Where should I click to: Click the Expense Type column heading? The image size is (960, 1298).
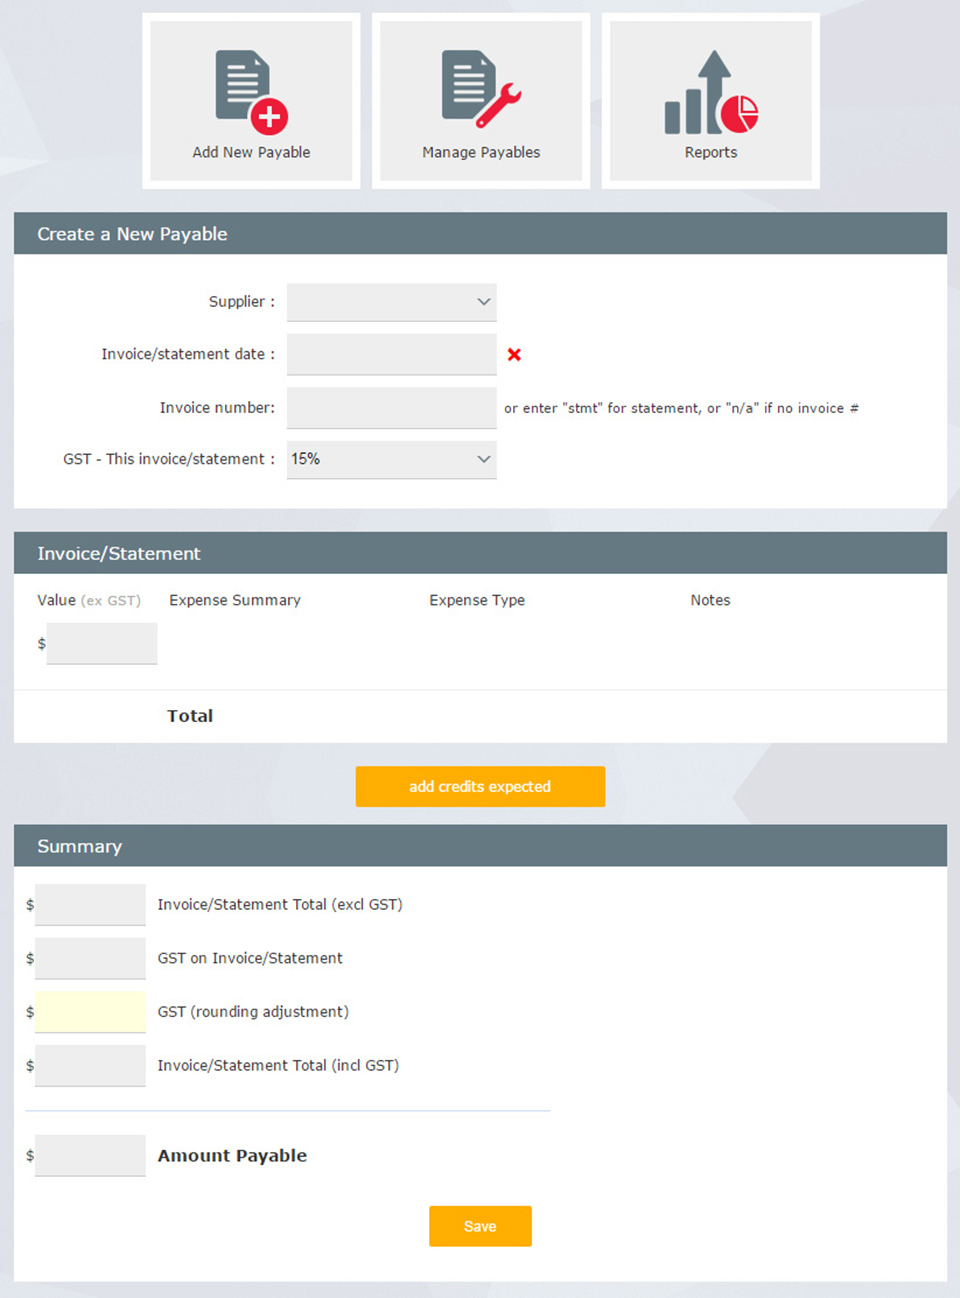coord(477,601)
